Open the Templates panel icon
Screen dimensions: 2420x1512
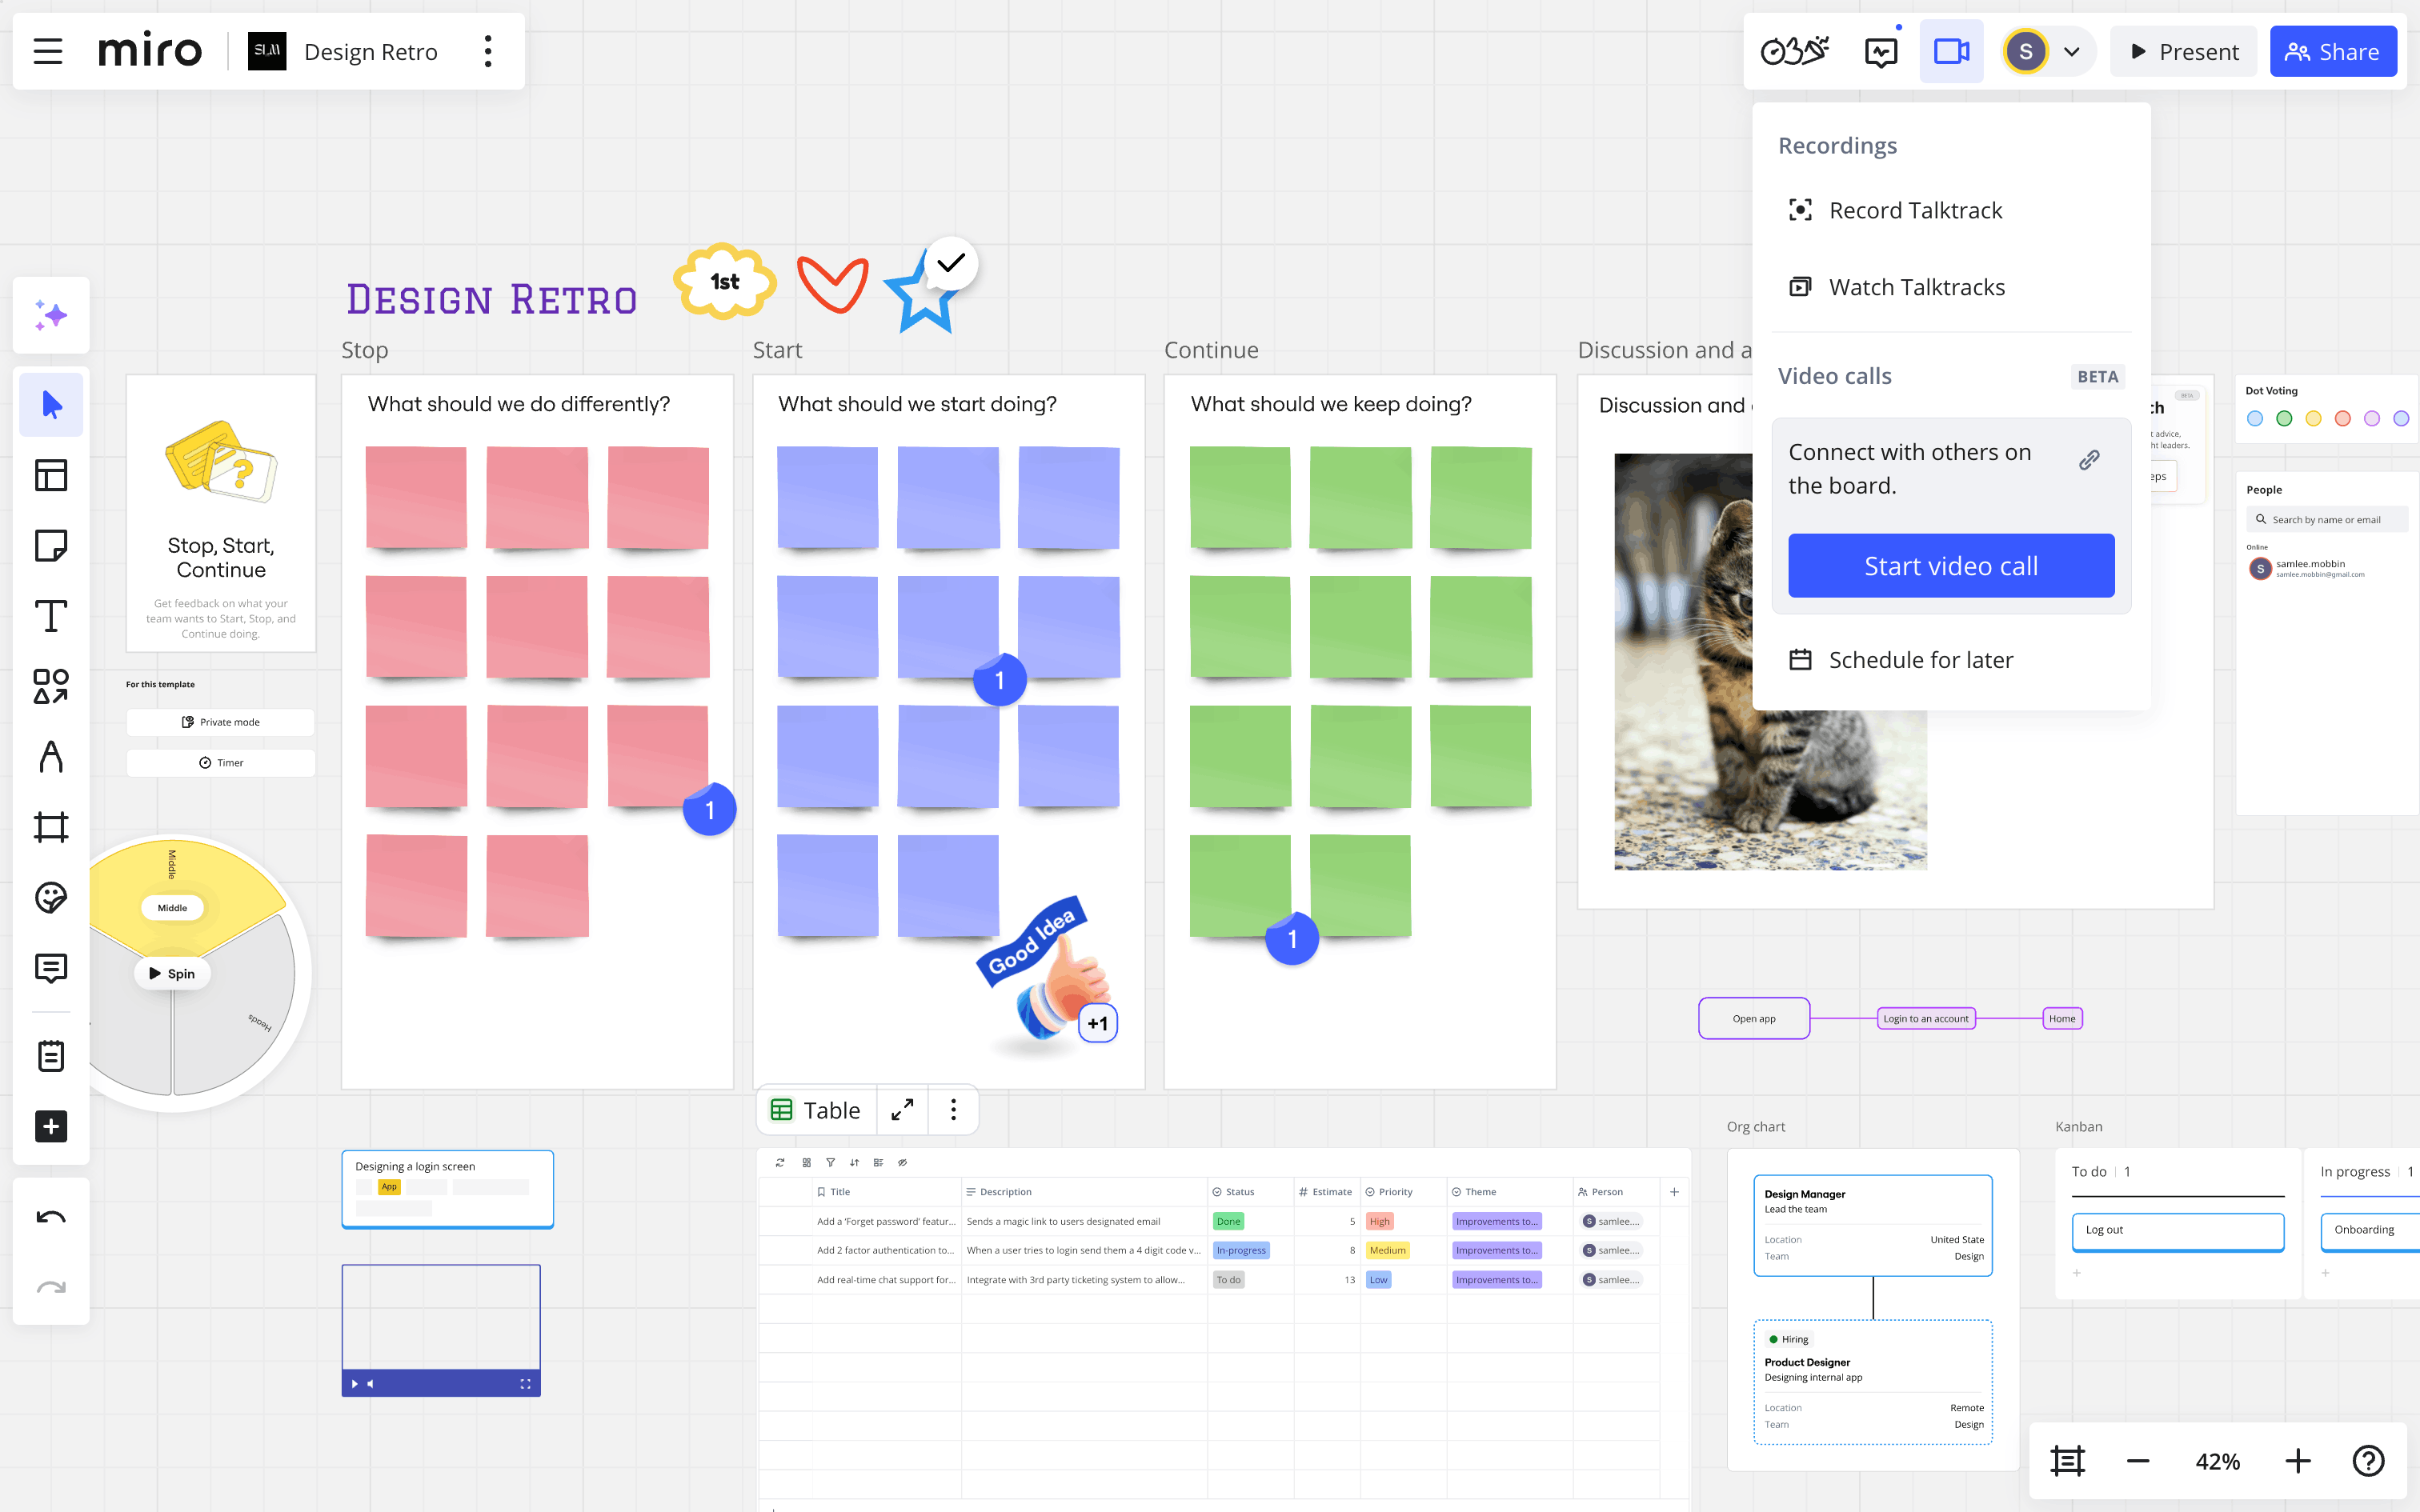(x=50, y=475)
